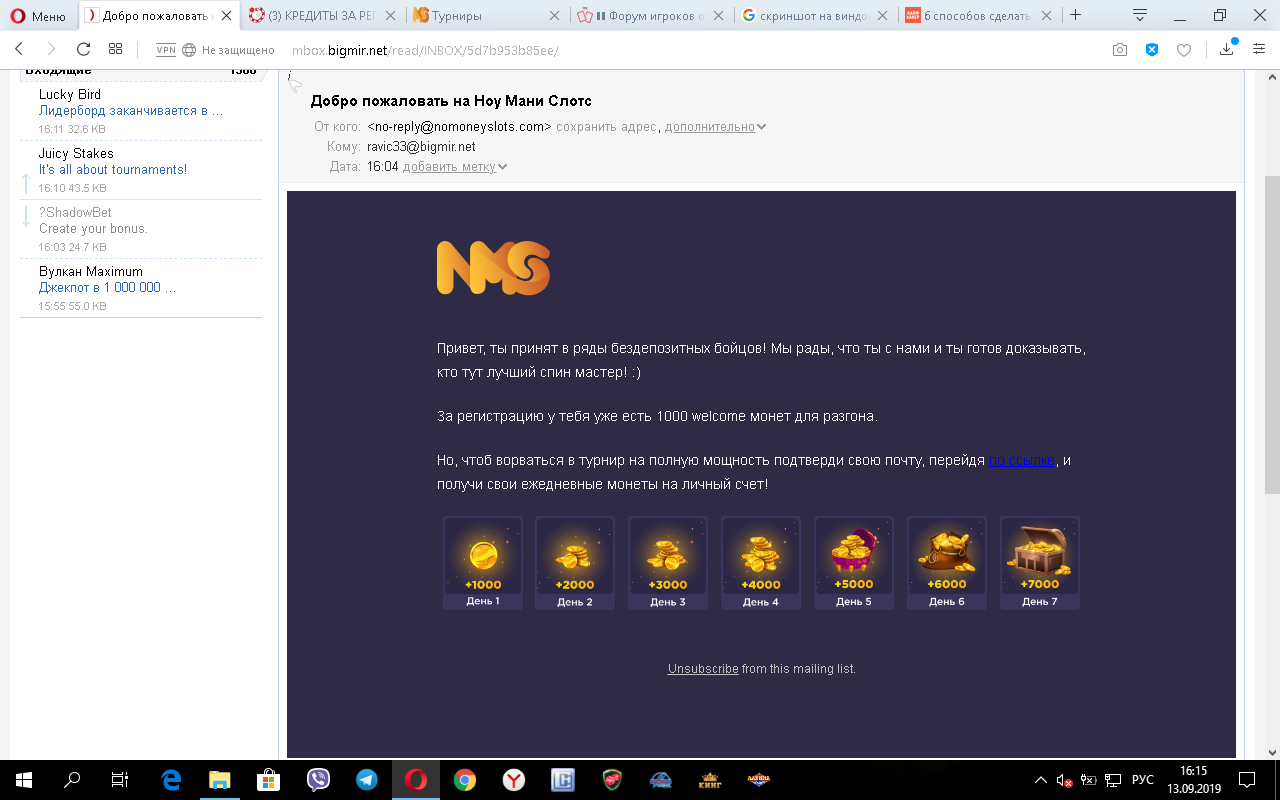Image resolution: width=1280 pixels, height=800 pixels.
Task: Open Viber from taskbar
Action: 318,780
